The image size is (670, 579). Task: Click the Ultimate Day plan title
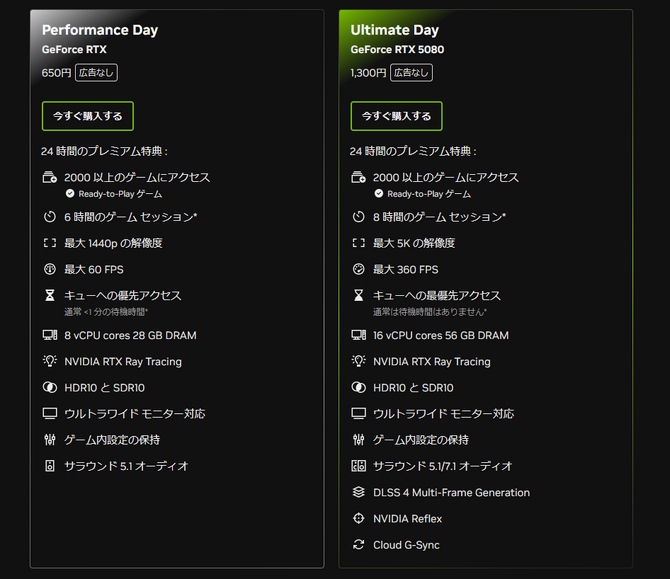point(394,30)
